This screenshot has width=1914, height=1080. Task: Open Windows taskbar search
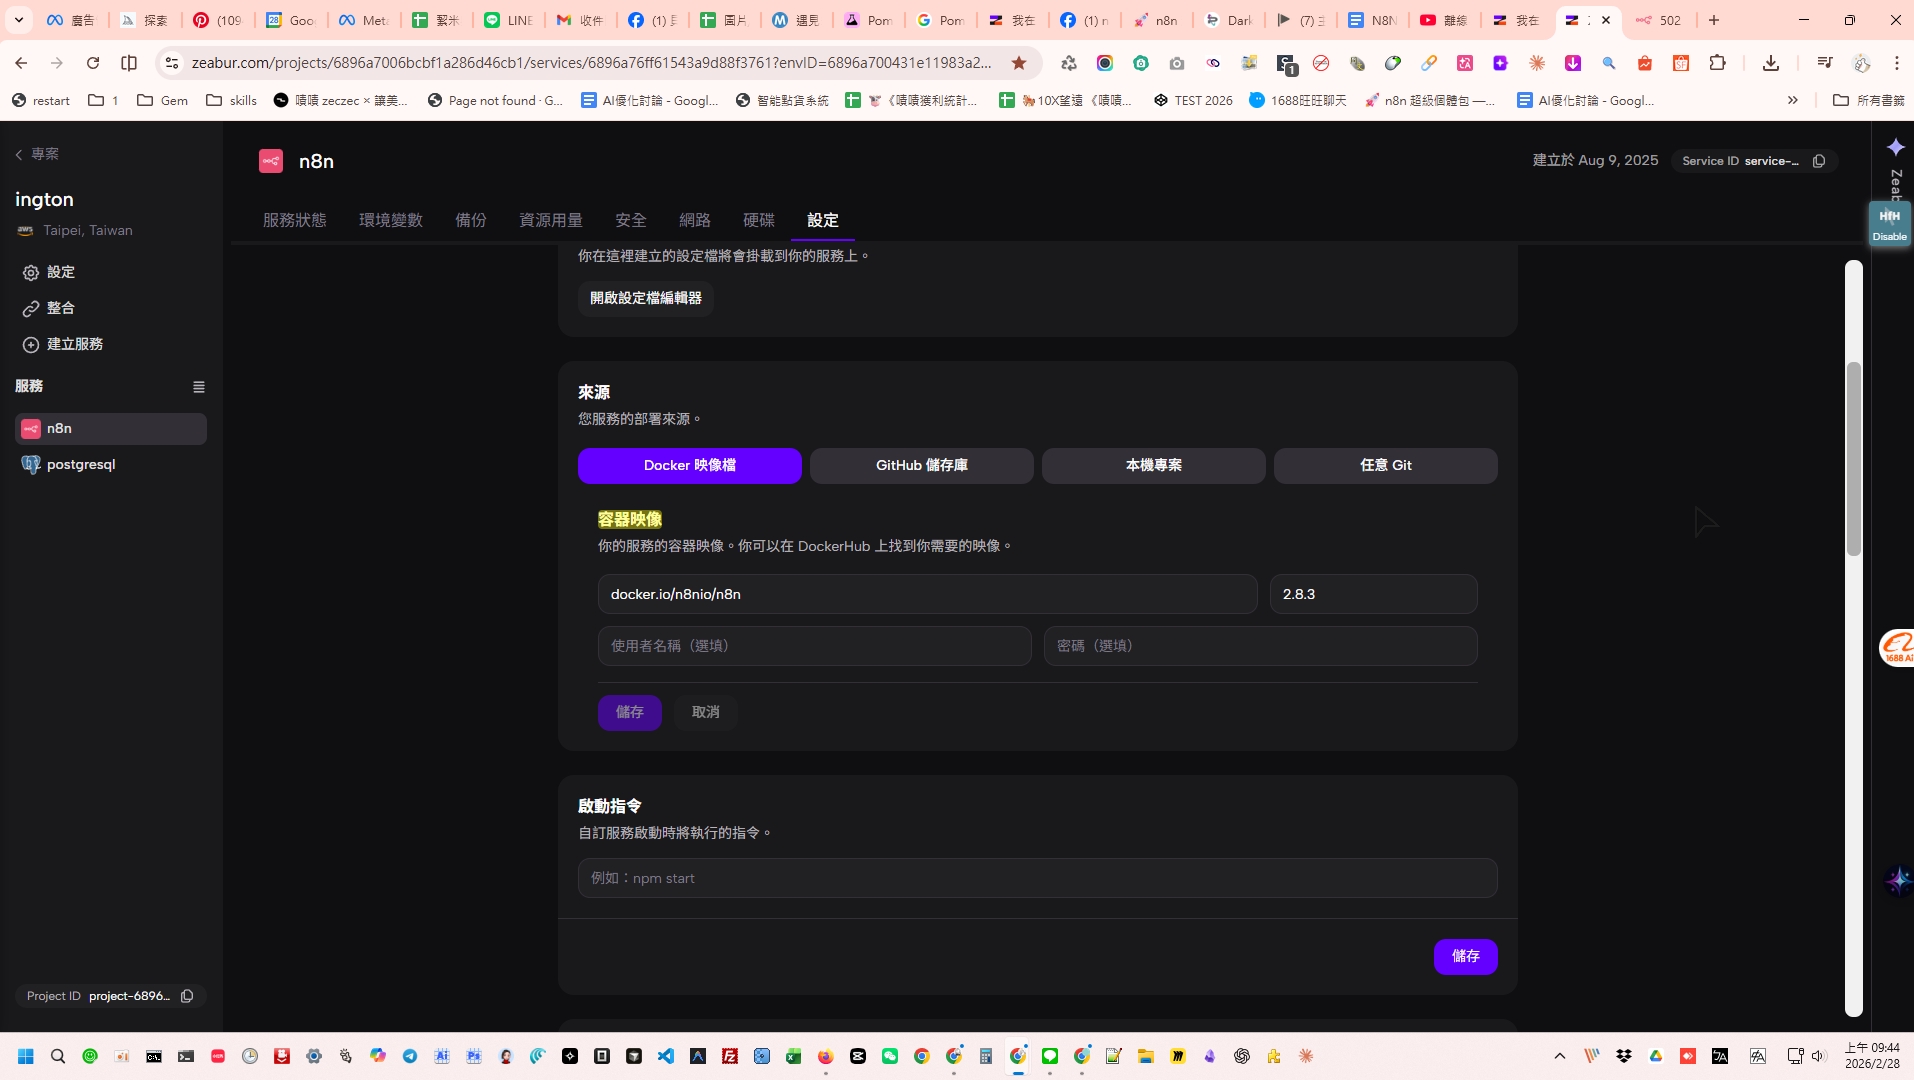58,1056
